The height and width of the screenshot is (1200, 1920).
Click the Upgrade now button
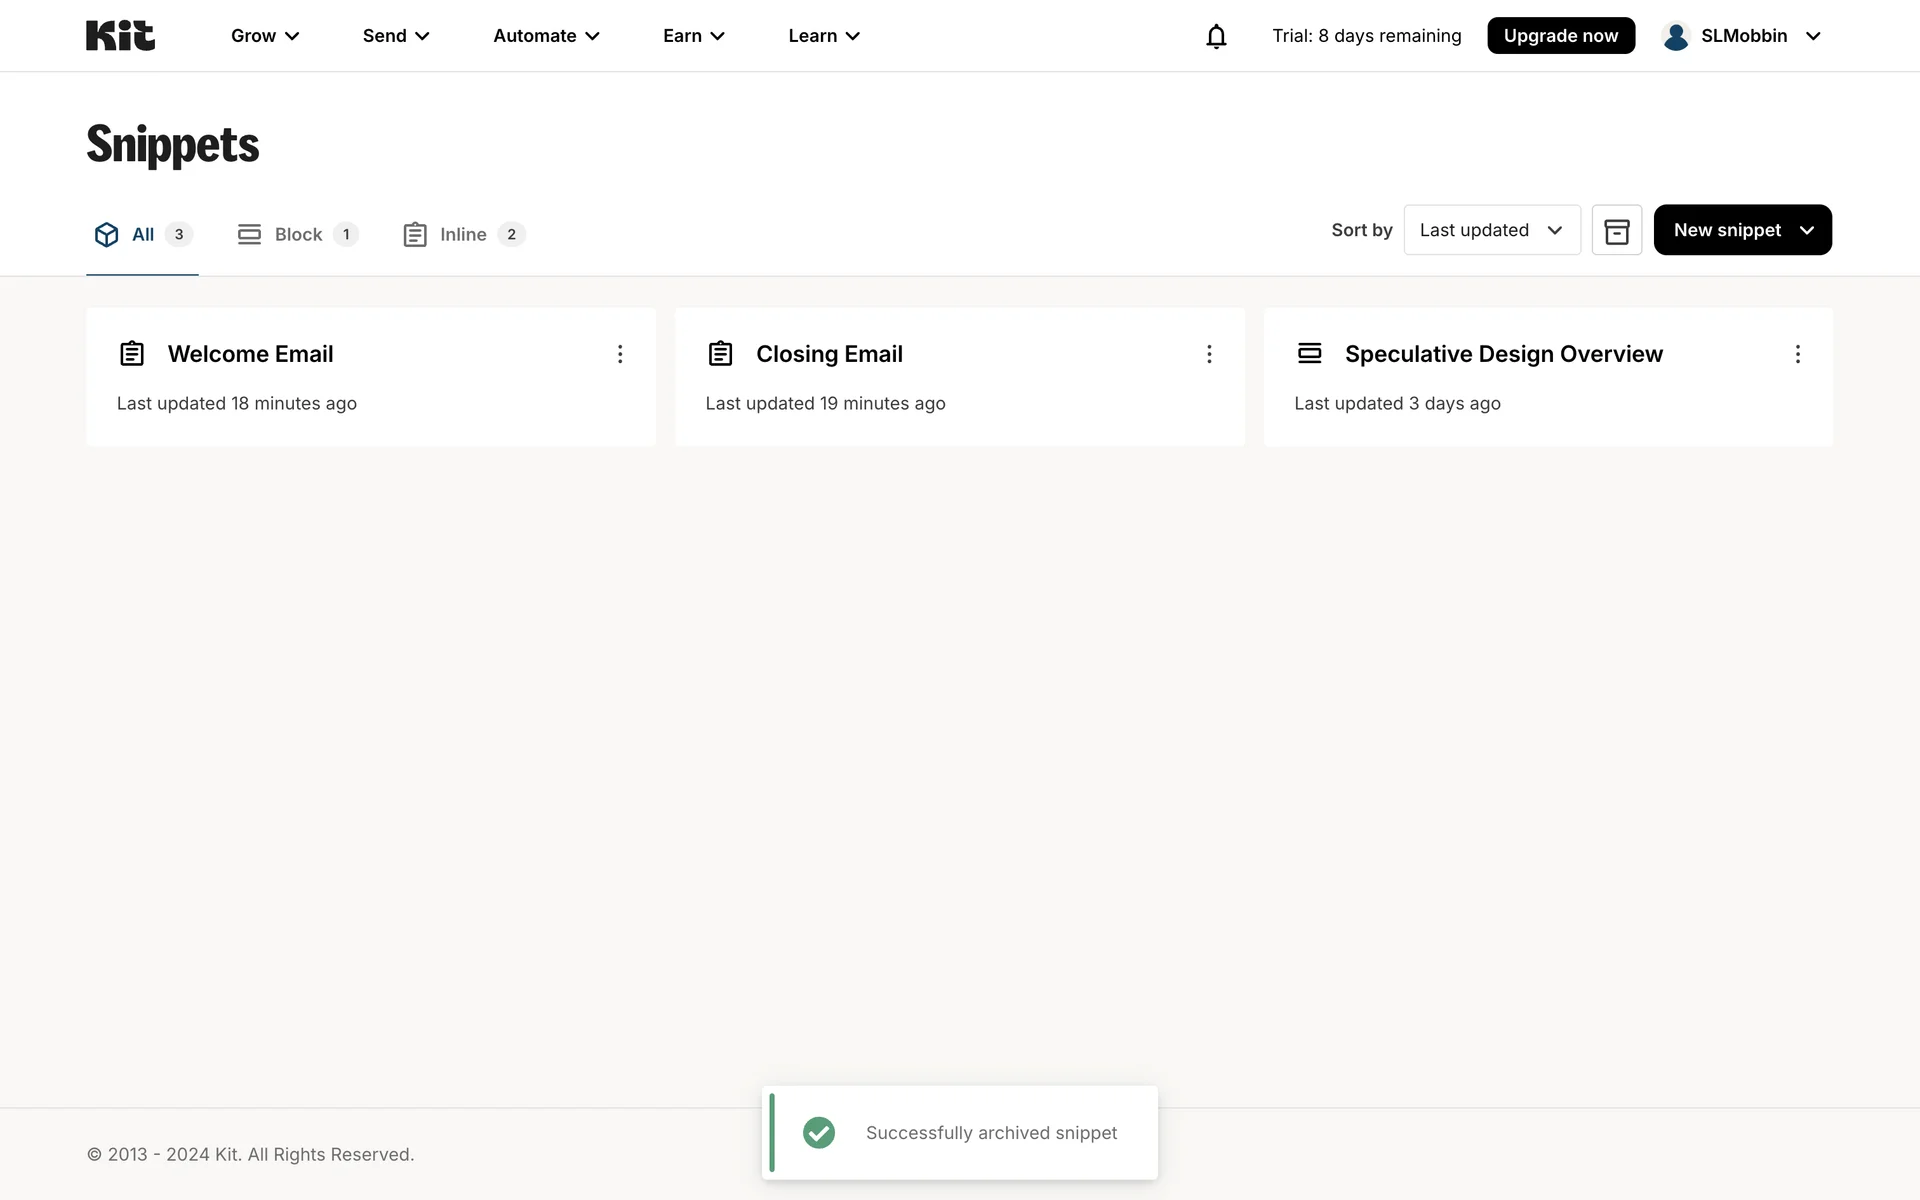[x=1560, y=36]
